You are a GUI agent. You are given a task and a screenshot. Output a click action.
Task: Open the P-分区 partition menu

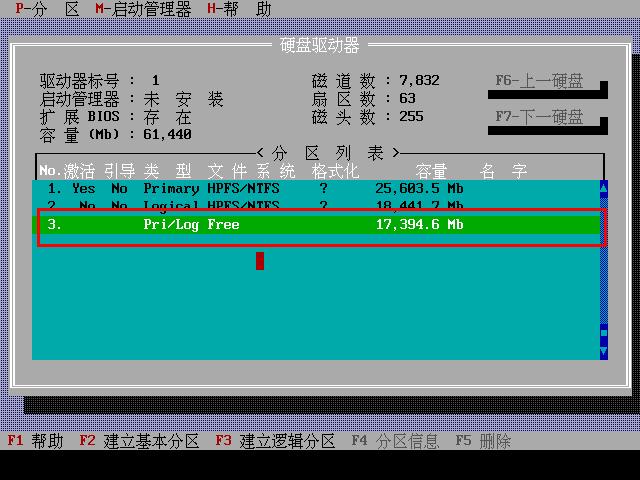[x=47, y=9]
